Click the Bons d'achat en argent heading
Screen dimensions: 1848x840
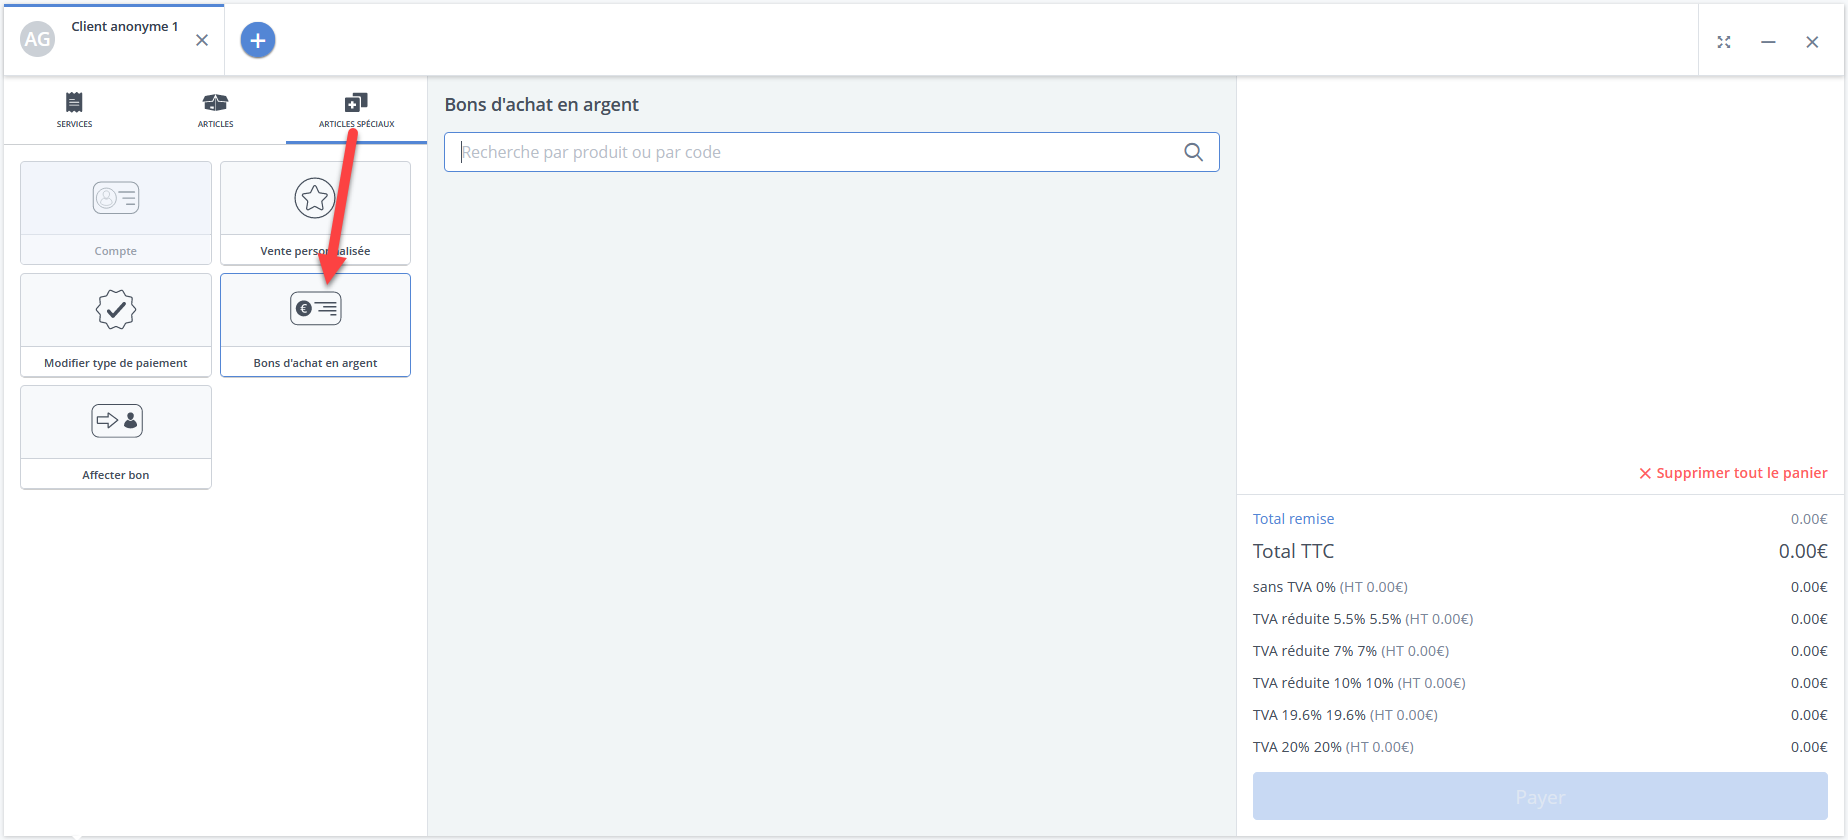tap(541, 105)
